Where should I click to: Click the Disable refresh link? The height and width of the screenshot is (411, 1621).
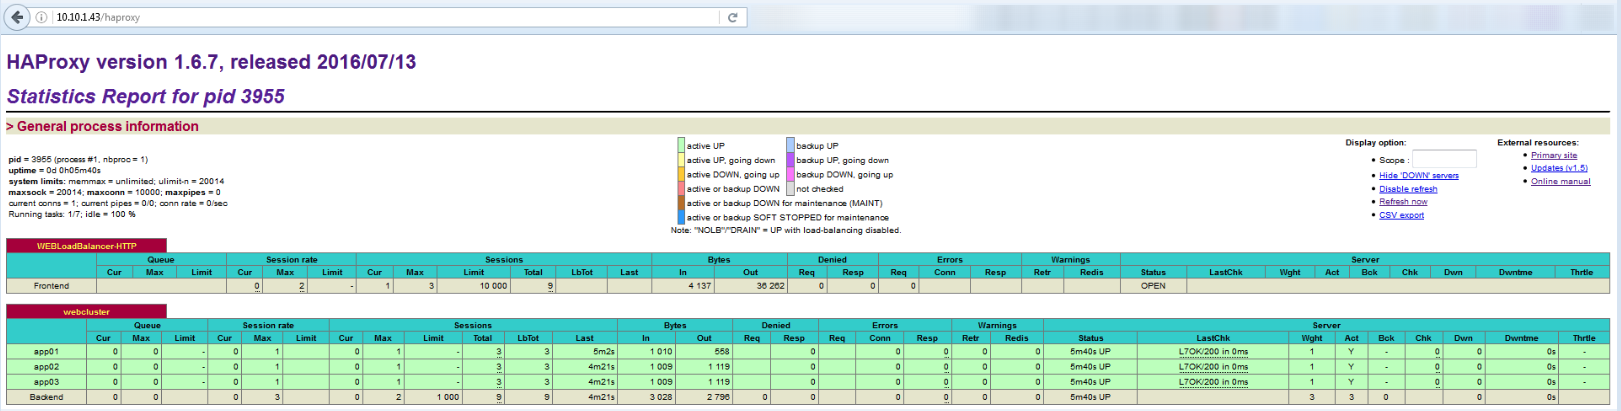click(x=1407, y=189)
